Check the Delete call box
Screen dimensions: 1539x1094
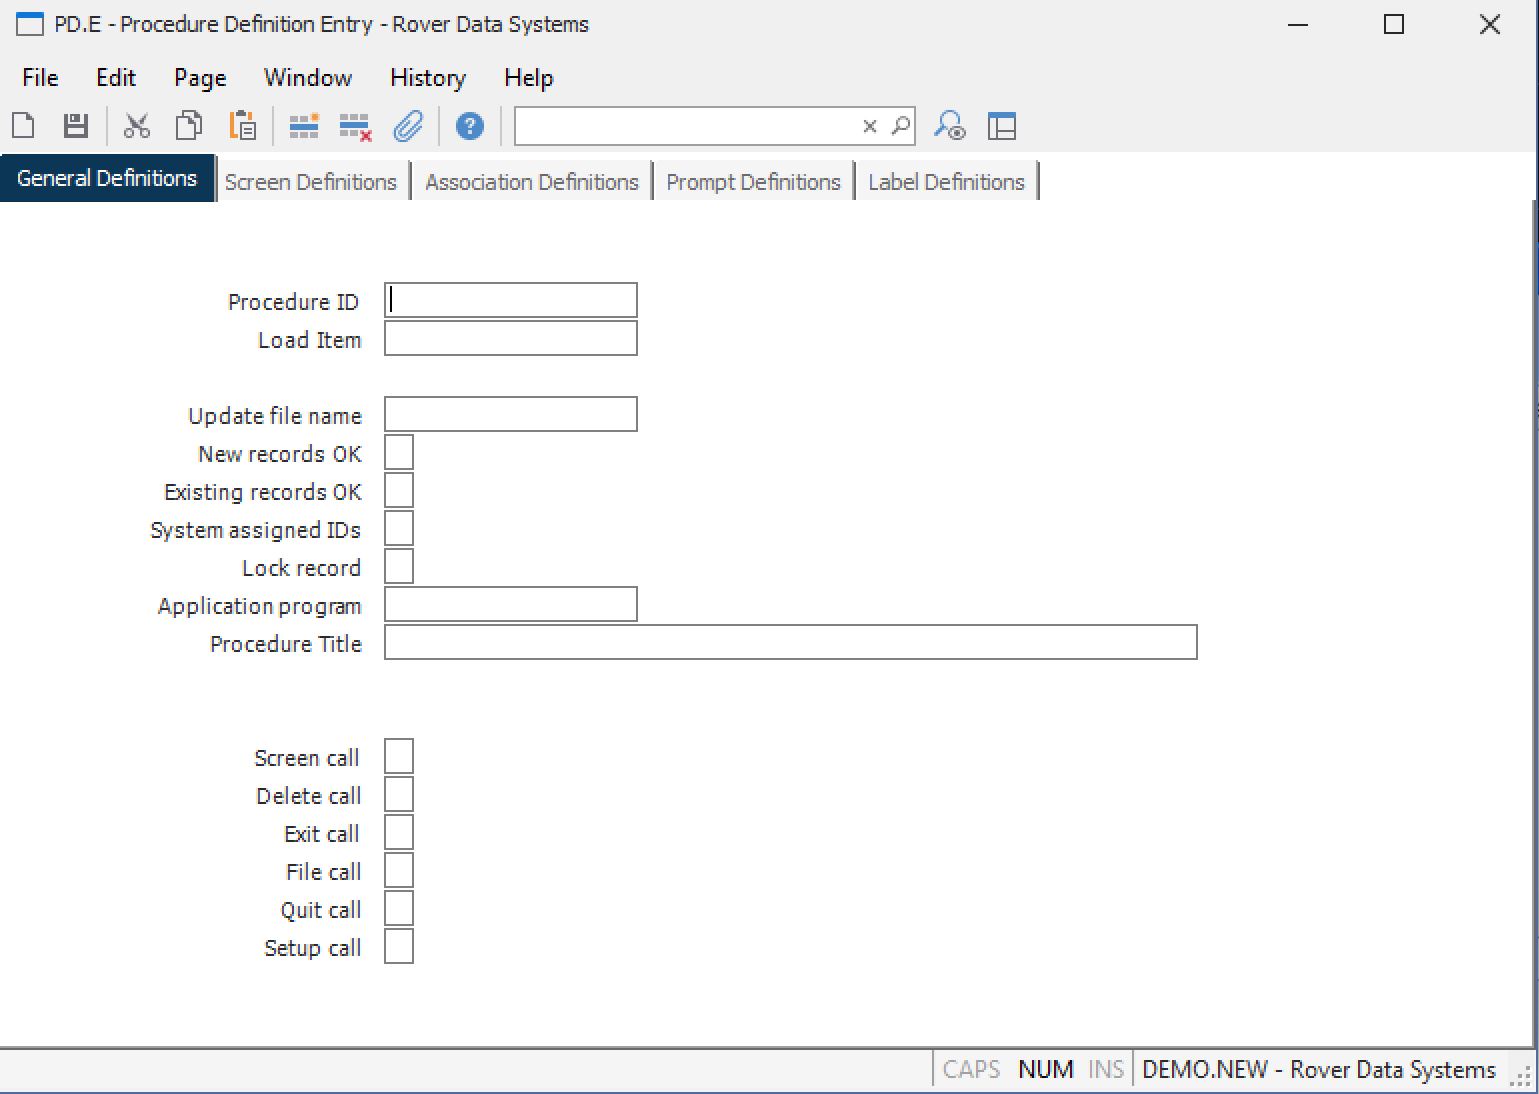(x=399, y=795)
